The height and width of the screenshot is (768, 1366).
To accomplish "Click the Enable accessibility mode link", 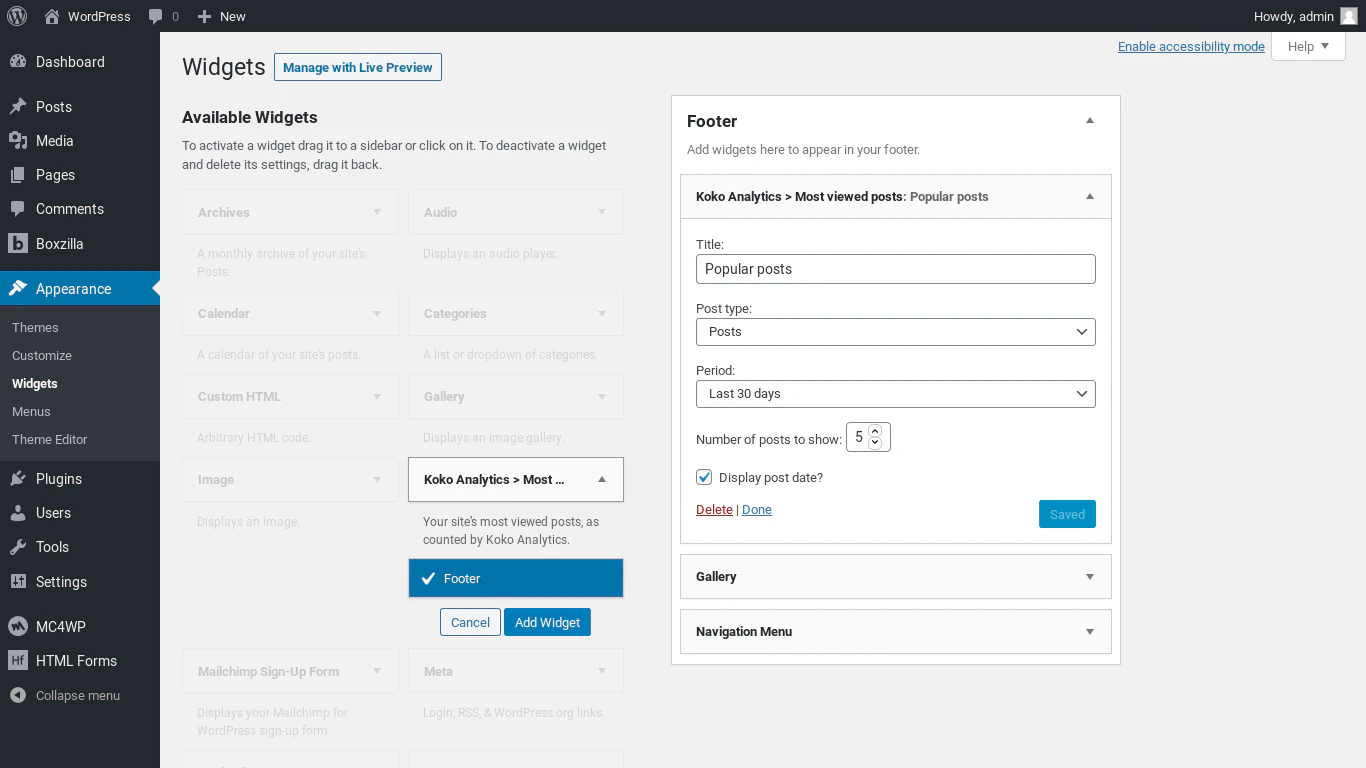I will coord(1191,47).
